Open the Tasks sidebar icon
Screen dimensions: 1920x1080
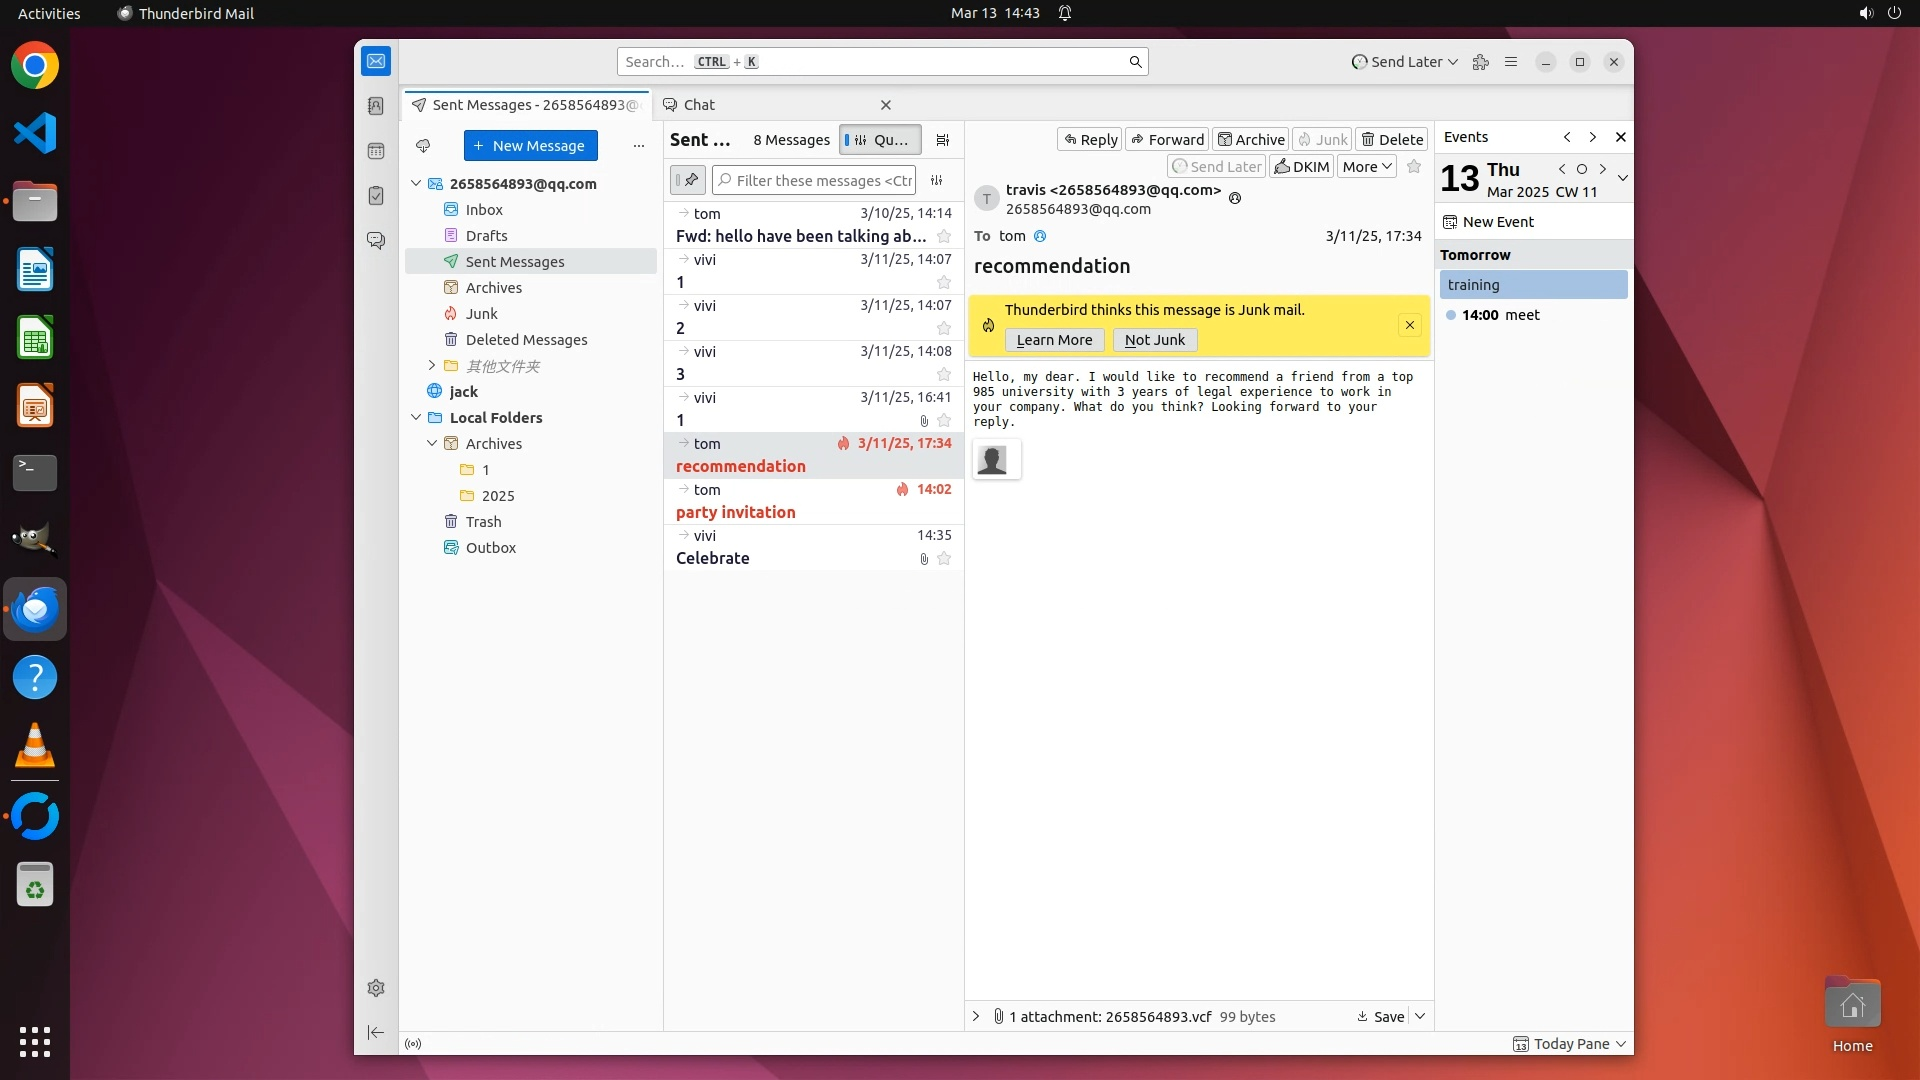(x=376, y=196)
